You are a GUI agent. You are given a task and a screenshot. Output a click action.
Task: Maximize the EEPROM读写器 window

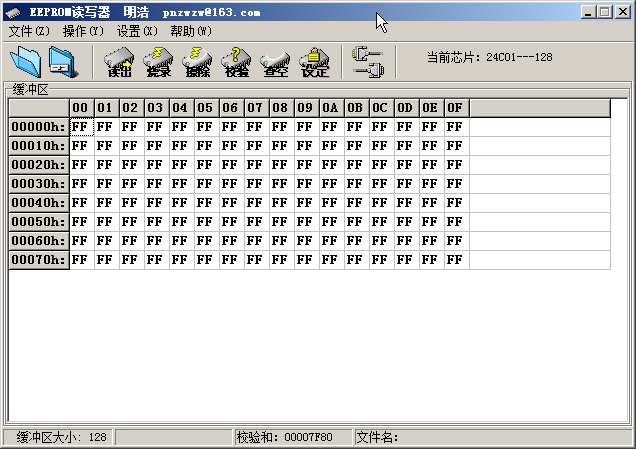(604, 12)
